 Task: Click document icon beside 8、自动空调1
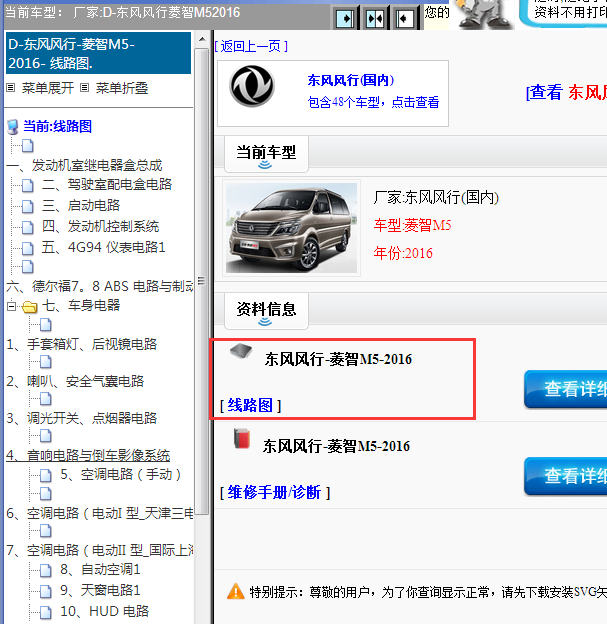(46, 570)
